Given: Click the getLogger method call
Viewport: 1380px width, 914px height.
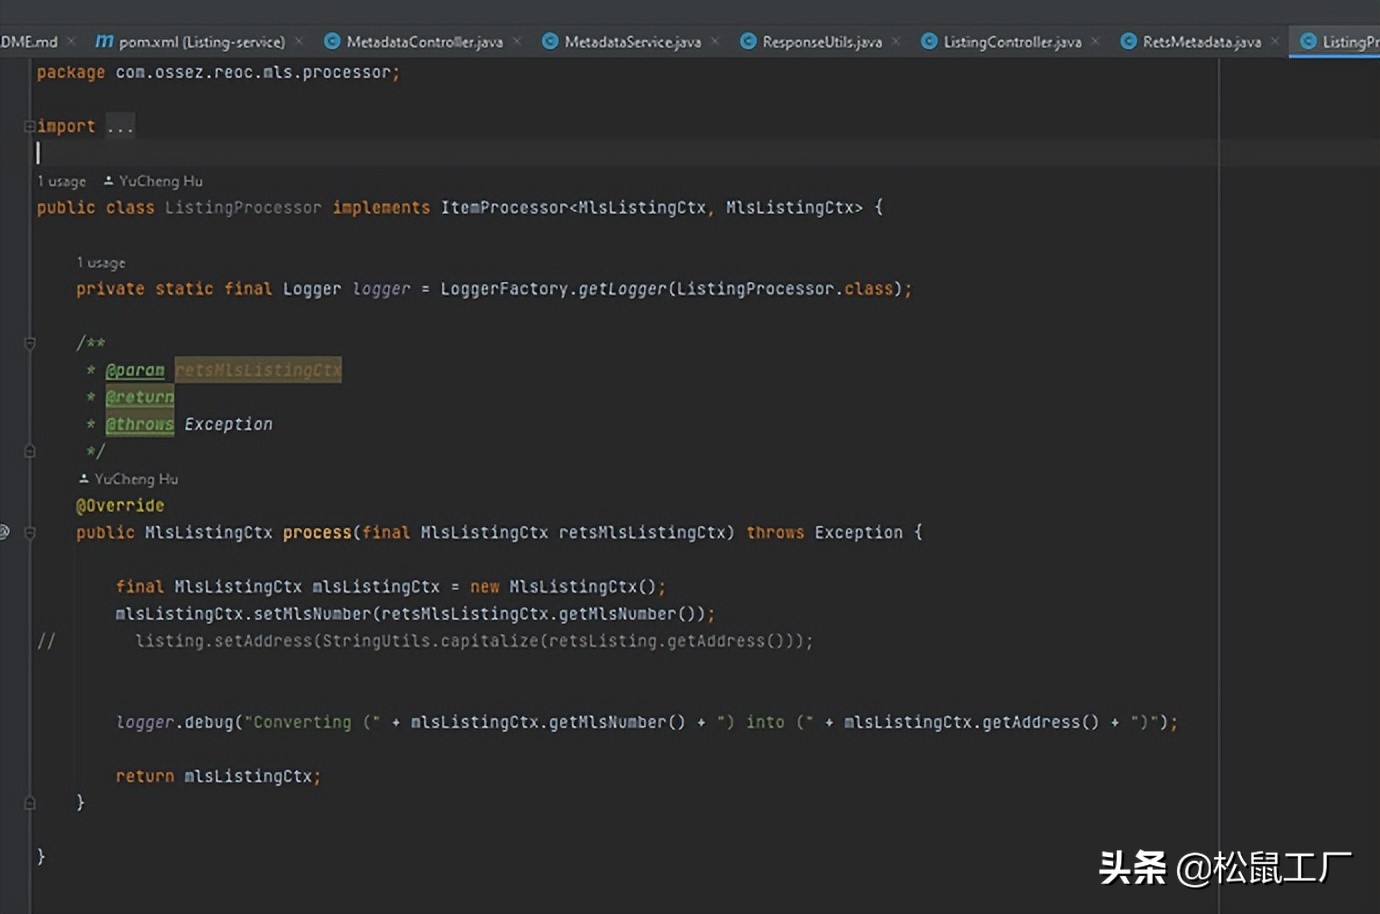Looking at the screenshot, I should pos(622,288).
